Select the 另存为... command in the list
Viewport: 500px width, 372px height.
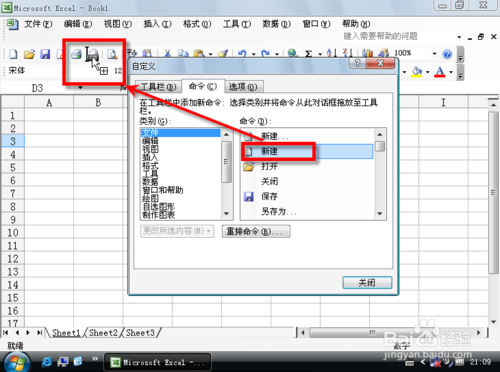(x=307, y=211)
